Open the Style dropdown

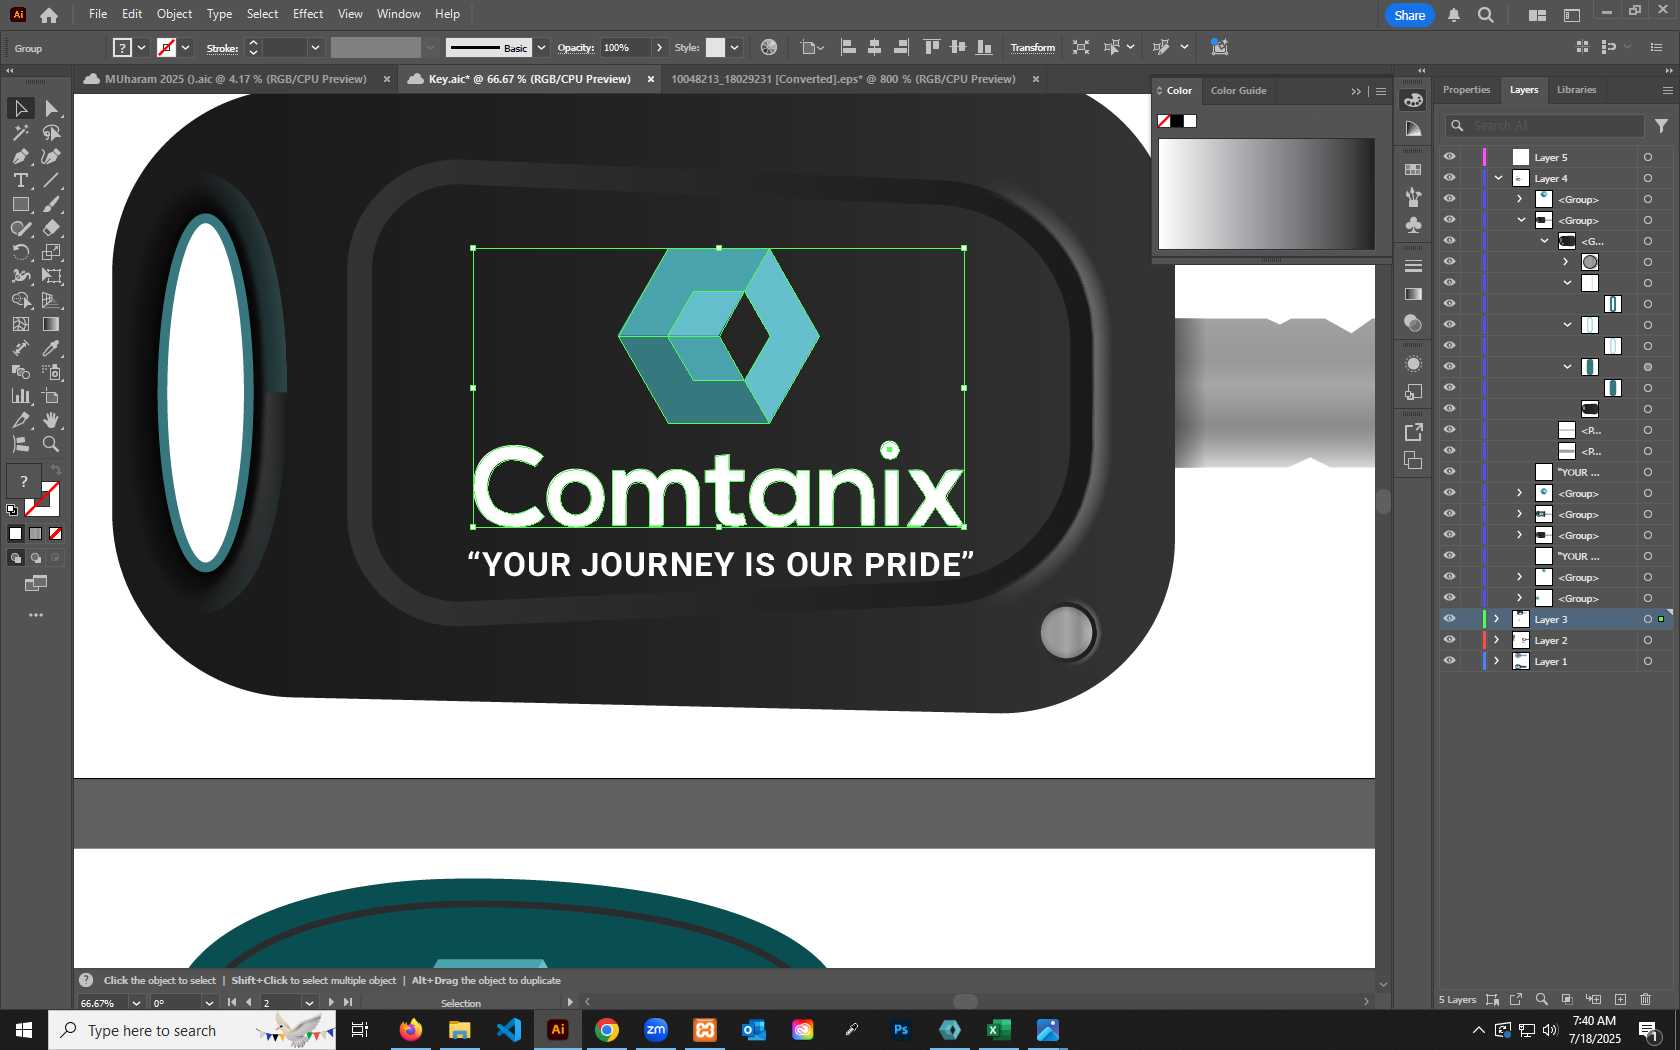tap(735, 48)
